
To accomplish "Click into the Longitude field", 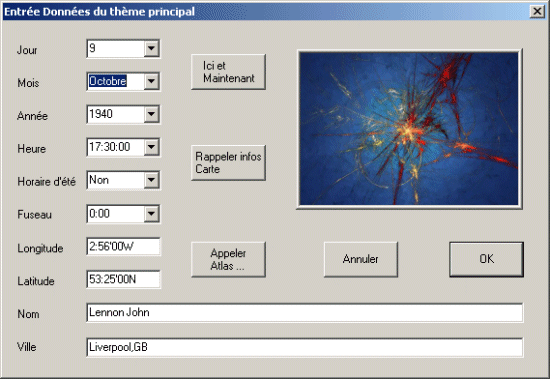I will [x=123, y=246].
